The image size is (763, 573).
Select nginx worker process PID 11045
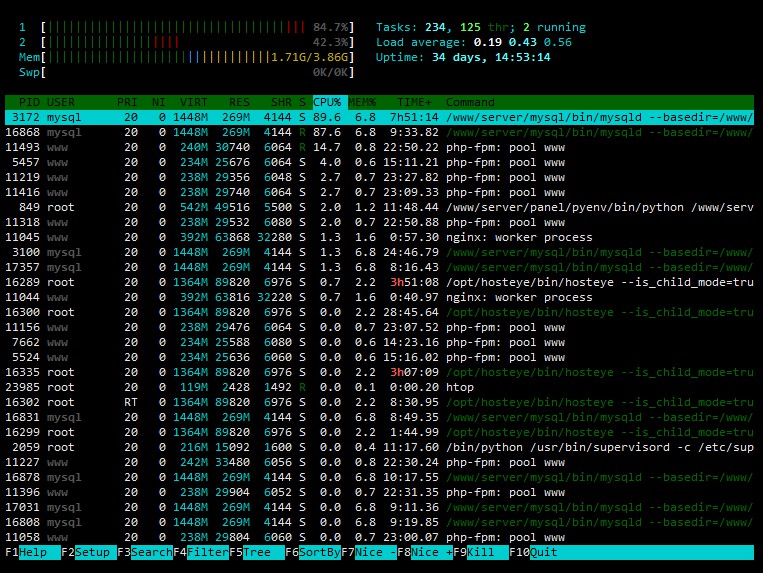(379, 237)
